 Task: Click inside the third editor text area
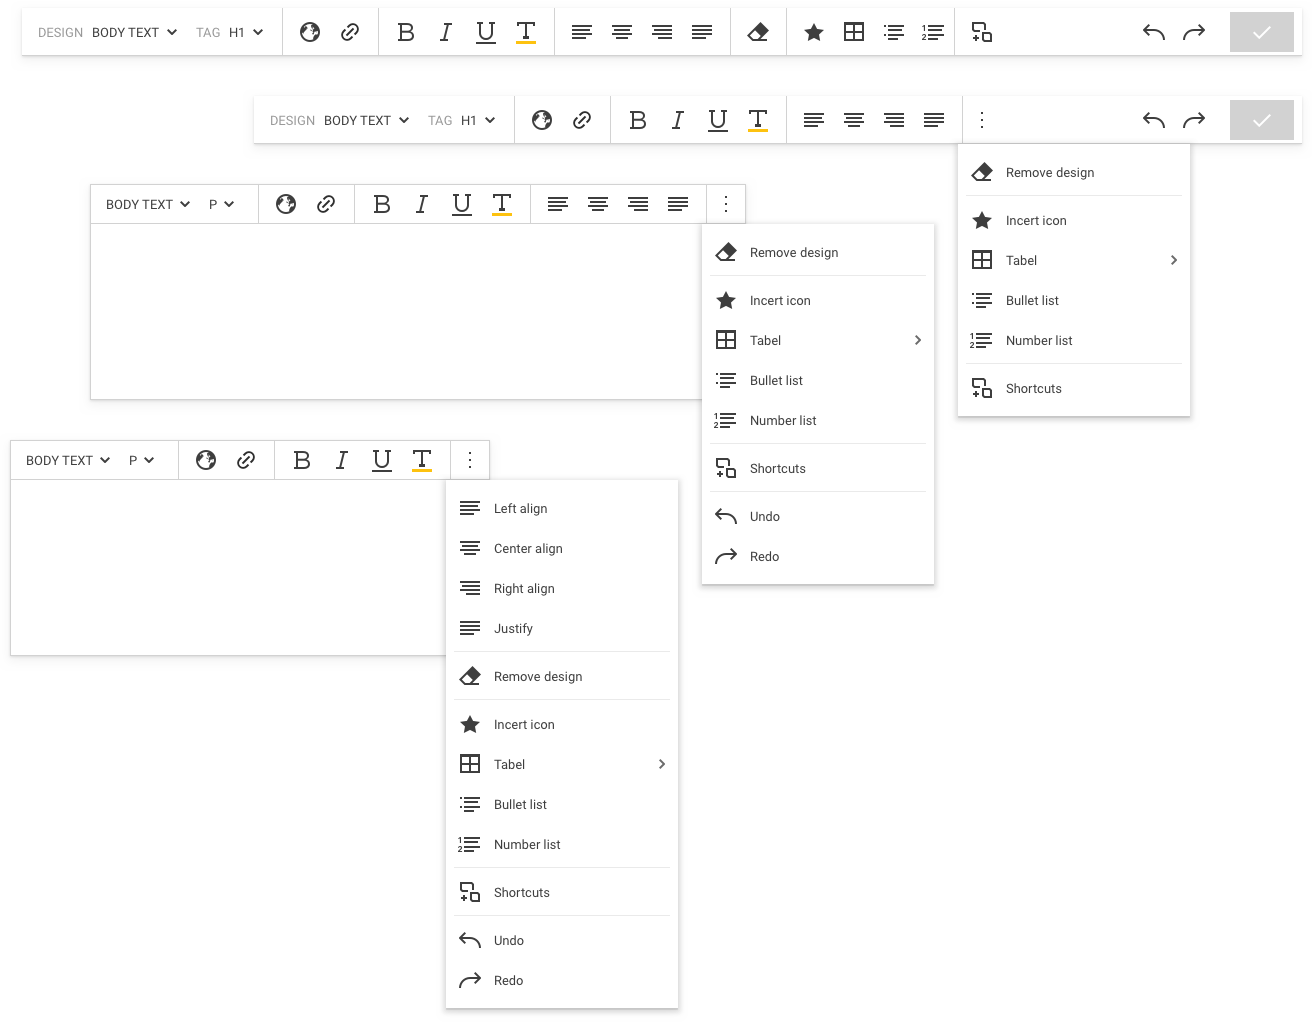pyautogui.click(x=396, y=311)
